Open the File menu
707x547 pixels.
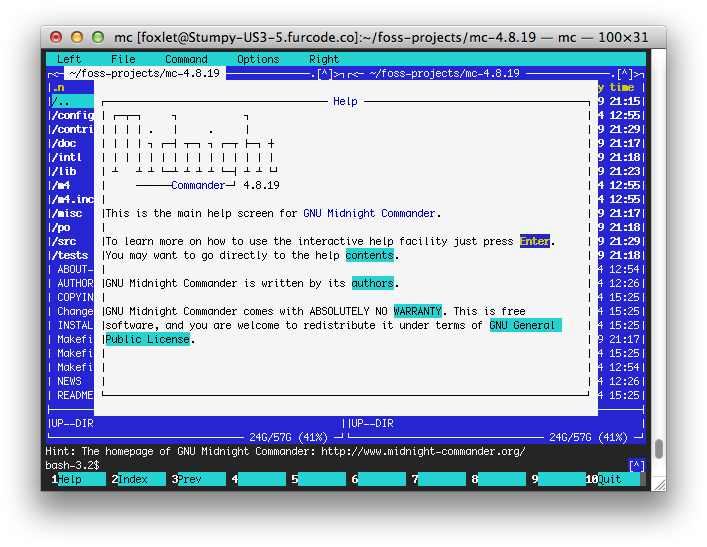coord(123,59)
